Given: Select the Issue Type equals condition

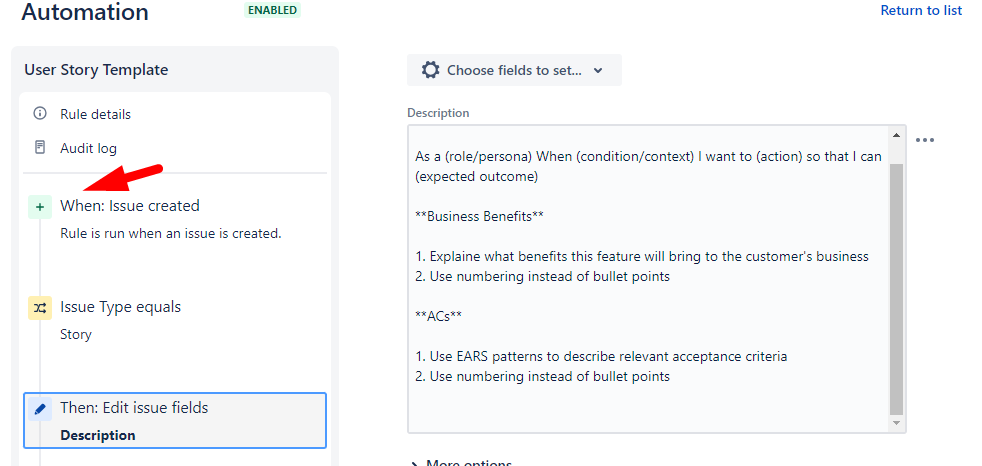Looking at the screenshot, I should pyautogui.click(x=120, y=307).
